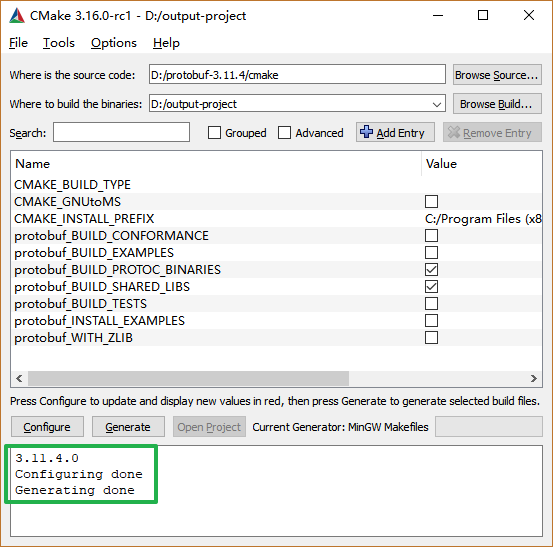This screenshot has width=553, height=547.
Task: Enable the Grouped checkbox
Action: tap(214, 133)
